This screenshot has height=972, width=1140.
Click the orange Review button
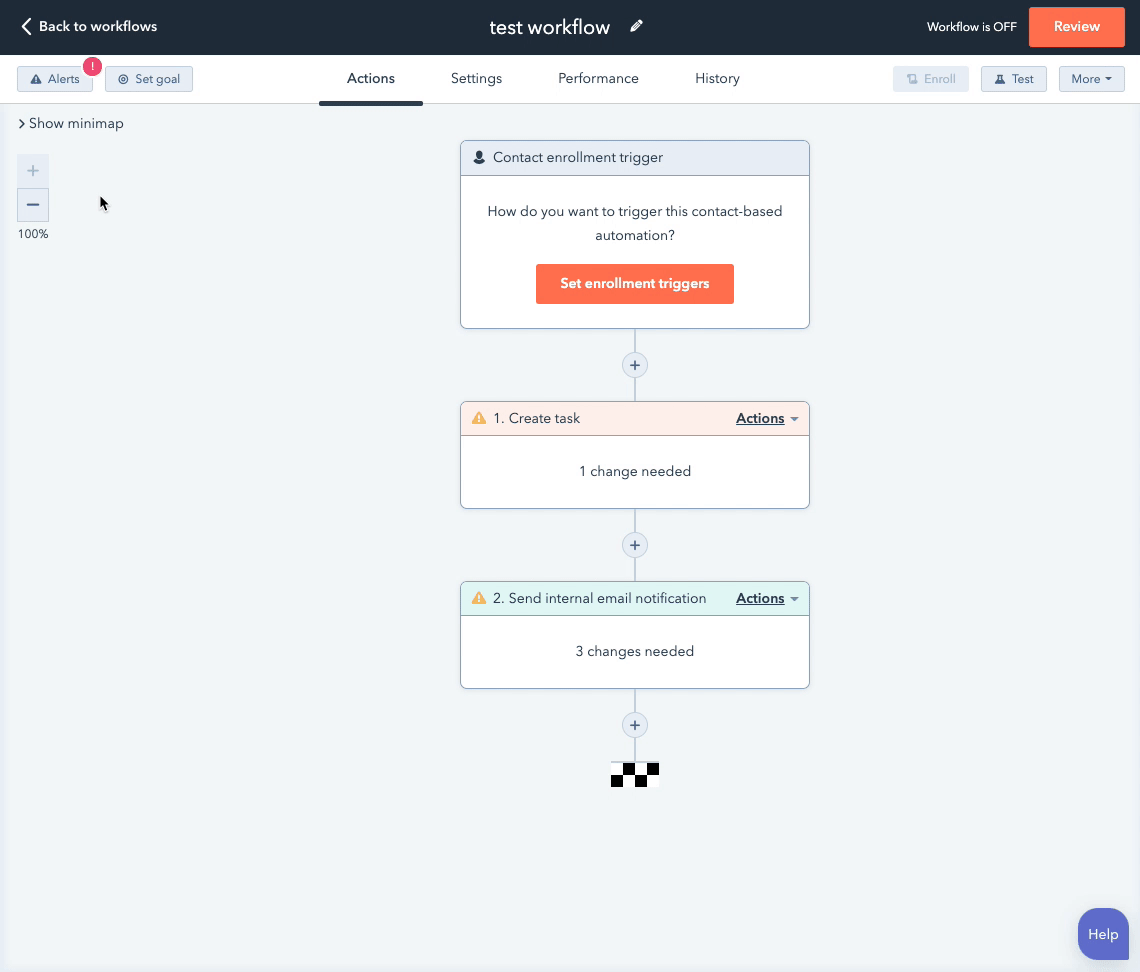point(1076,27)
